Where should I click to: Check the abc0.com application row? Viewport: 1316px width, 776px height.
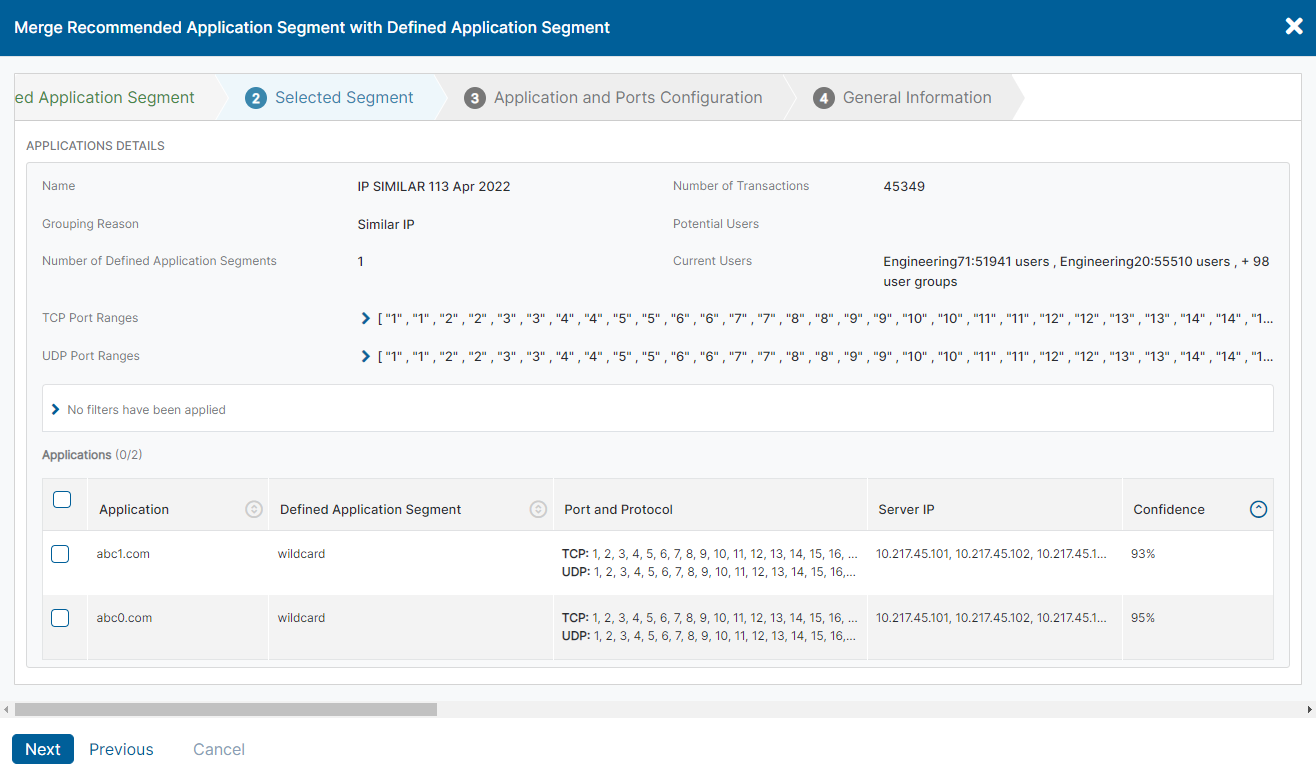59,617
